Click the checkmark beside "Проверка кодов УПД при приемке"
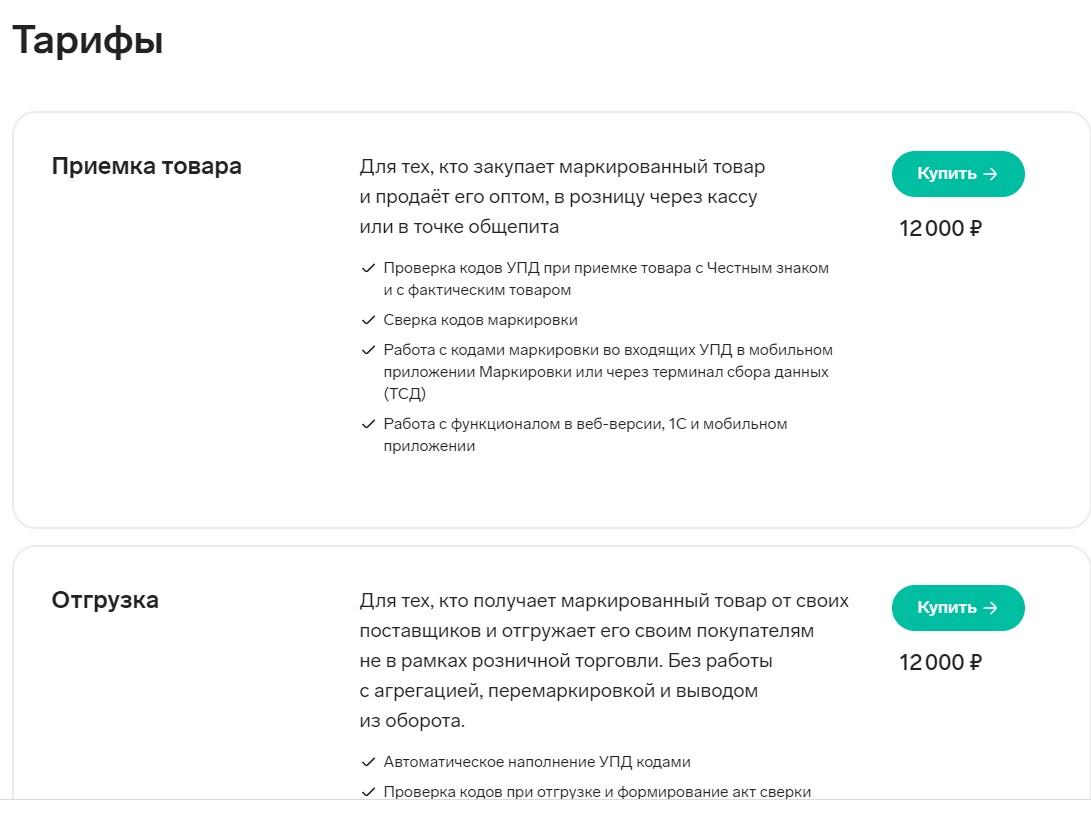This screenshot has height=826, width=1091. tap(368, 269)
